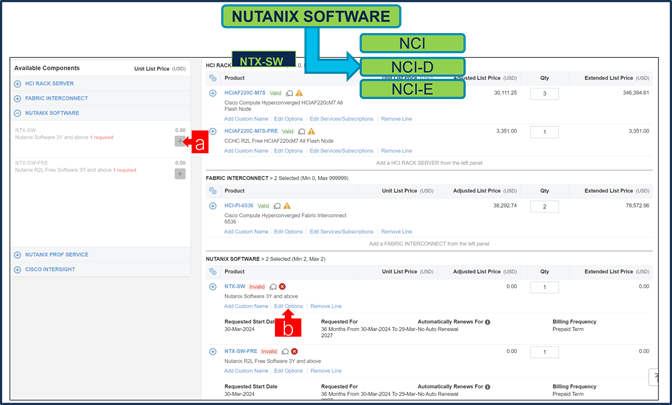Click the Automatically Renews For info icon under NTX-SW

click(x=488, y=322)
